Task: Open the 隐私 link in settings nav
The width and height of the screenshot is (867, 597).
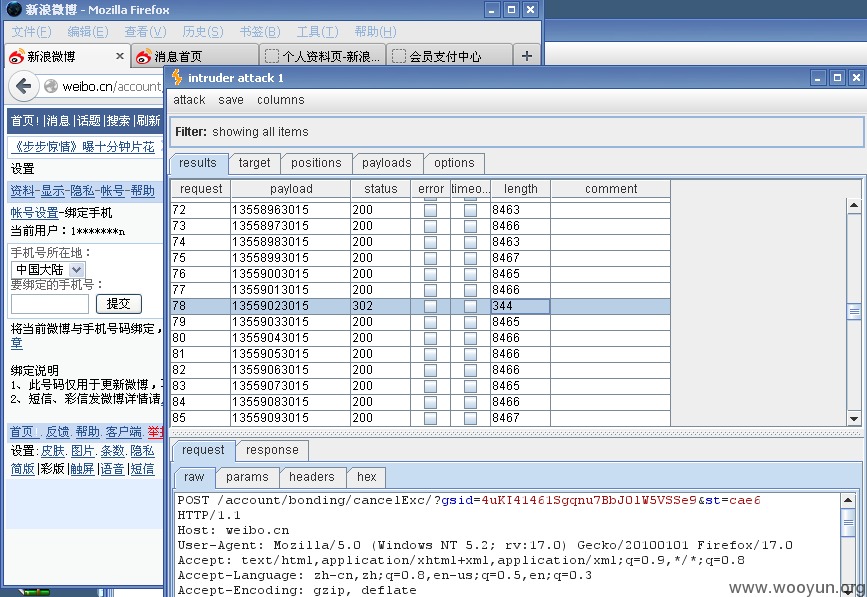Action: (82, 191)
